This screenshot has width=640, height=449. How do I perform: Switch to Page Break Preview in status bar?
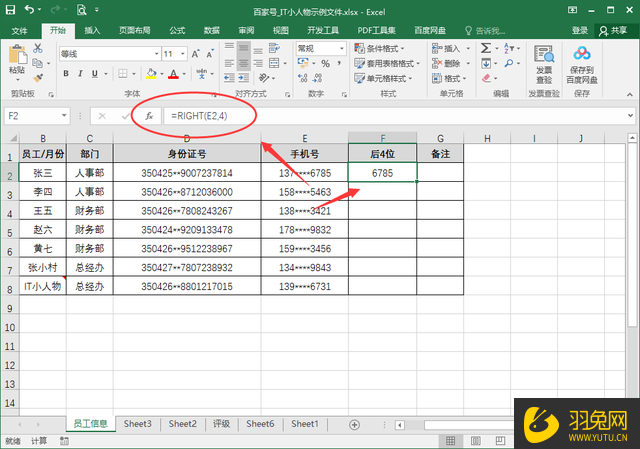point(500,441)
